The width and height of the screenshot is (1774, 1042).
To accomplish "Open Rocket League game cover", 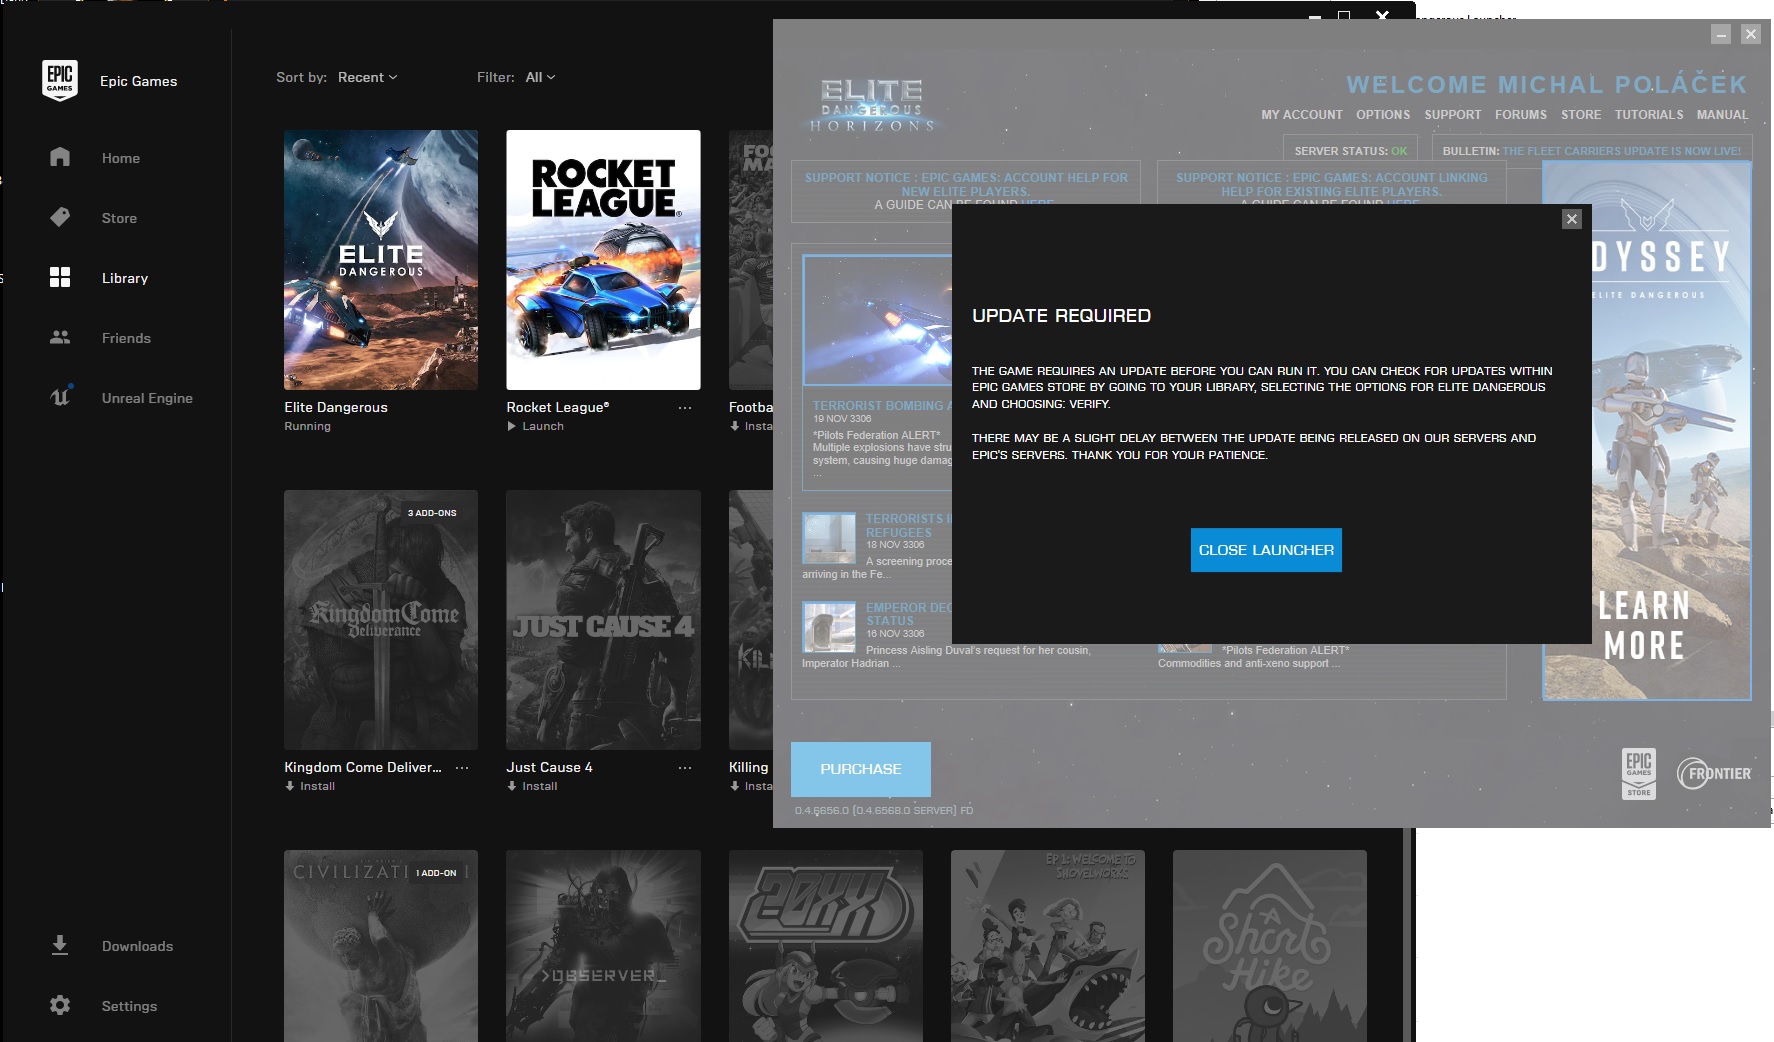I will 603,260.
